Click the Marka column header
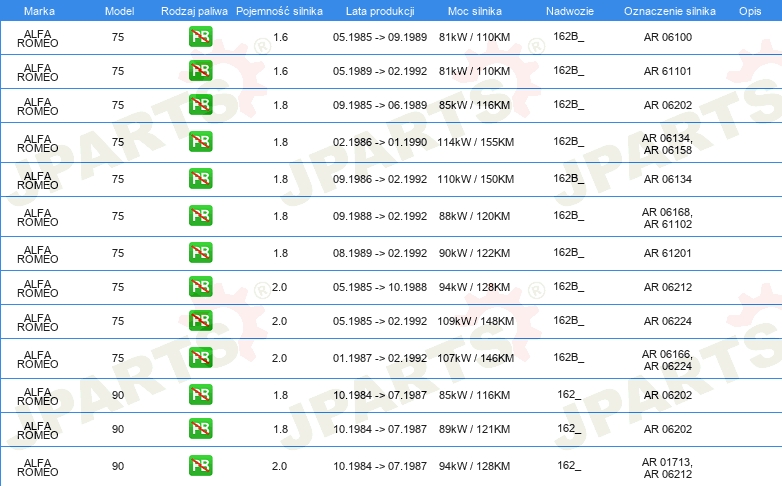The width and height of the screenshot is (782, 486). coord(39,11)
